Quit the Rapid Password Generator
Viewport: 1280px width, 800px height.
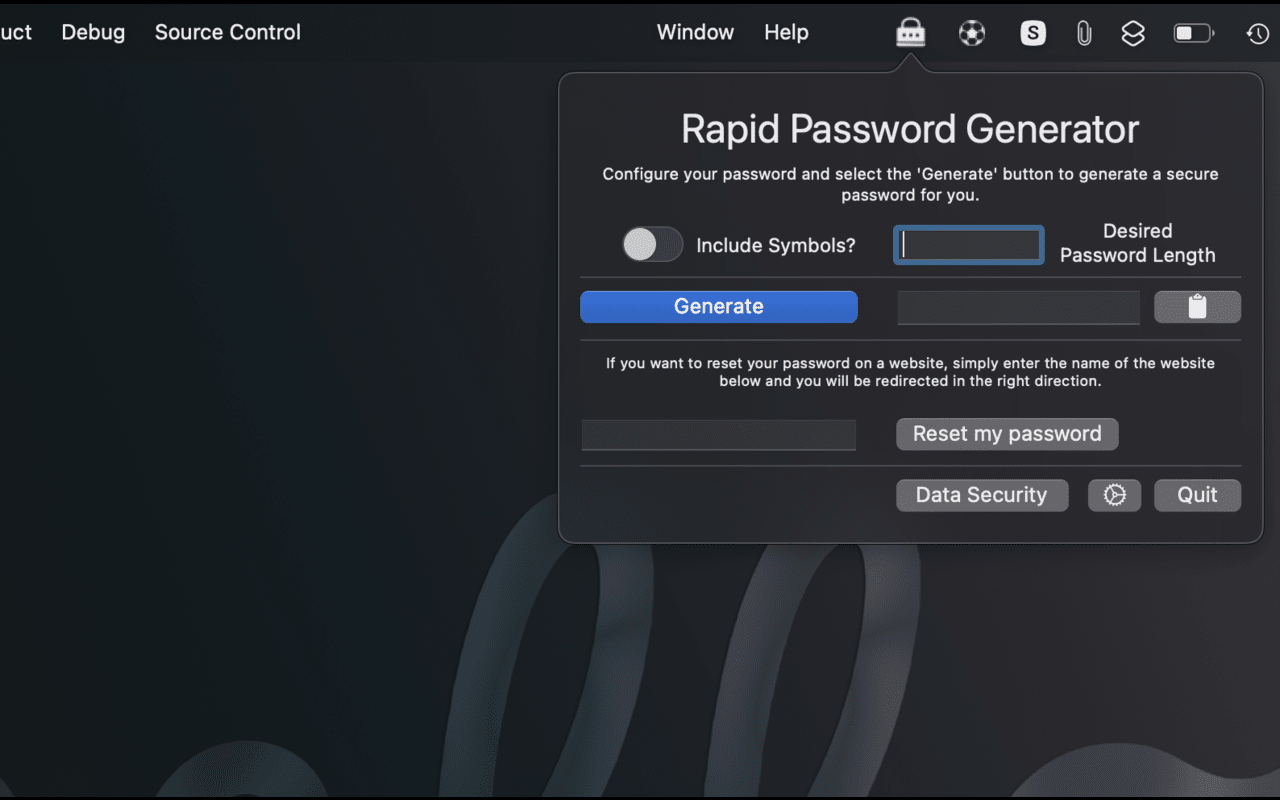click(x=1197, y=495)
